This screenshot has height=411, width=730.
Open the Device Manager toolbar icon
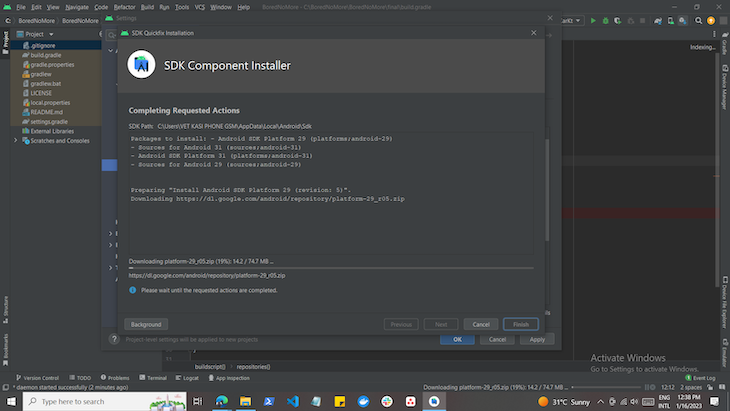click(670, 21)
